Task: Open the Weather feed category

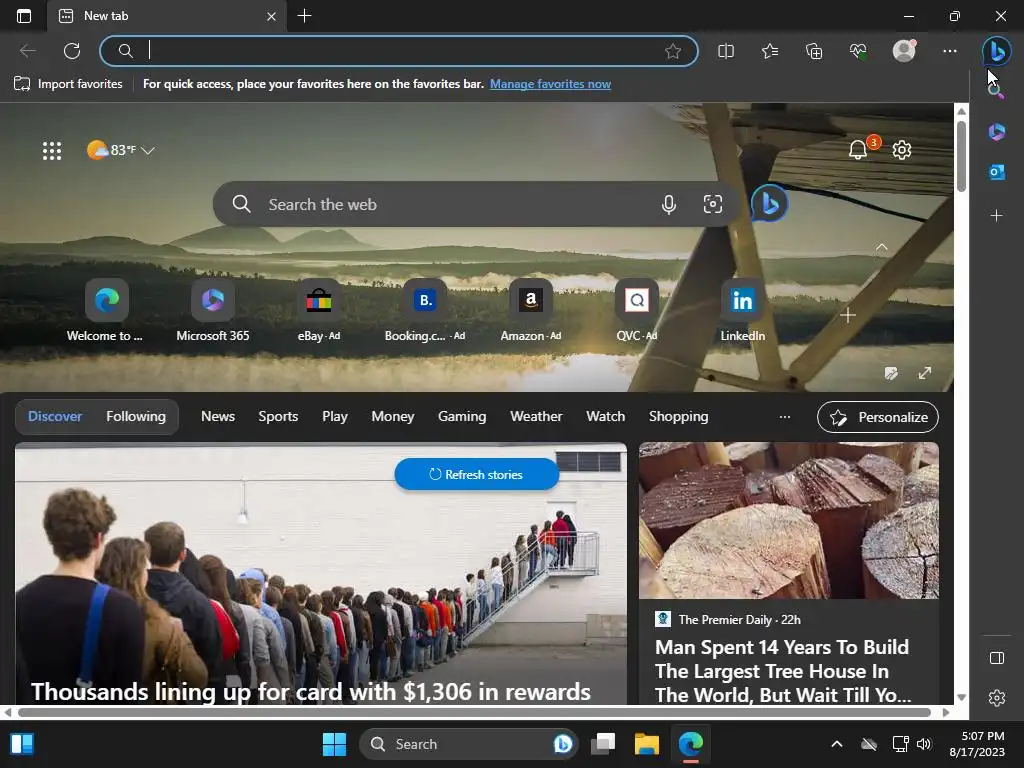Action: [x=536, y=417]
